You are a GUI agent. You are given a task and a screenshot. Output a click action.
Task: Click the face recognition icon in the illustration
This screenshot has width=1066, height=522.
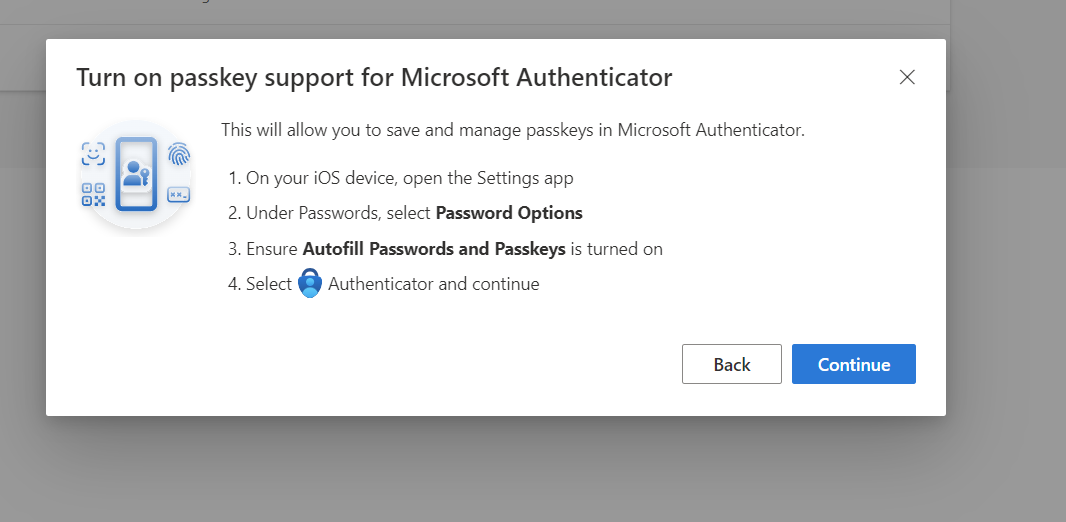pyautogui.click(x=93, y=154)
